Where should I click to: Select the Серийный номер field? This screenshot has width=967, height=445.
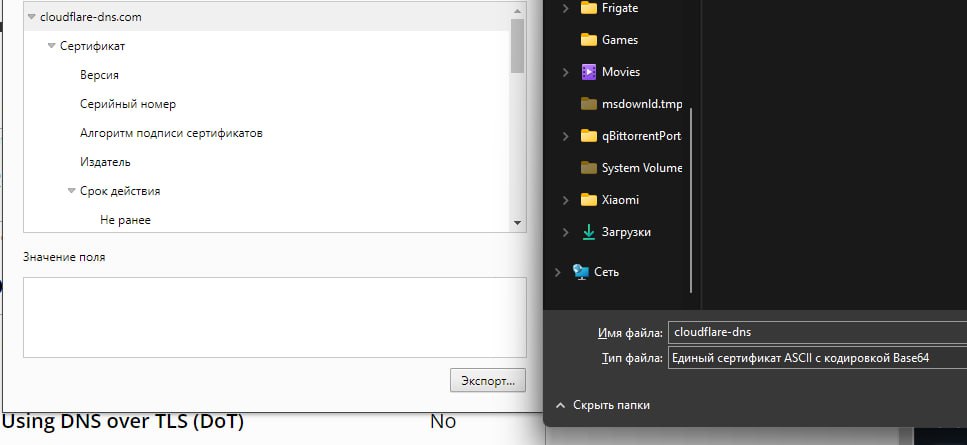(128, 104)
